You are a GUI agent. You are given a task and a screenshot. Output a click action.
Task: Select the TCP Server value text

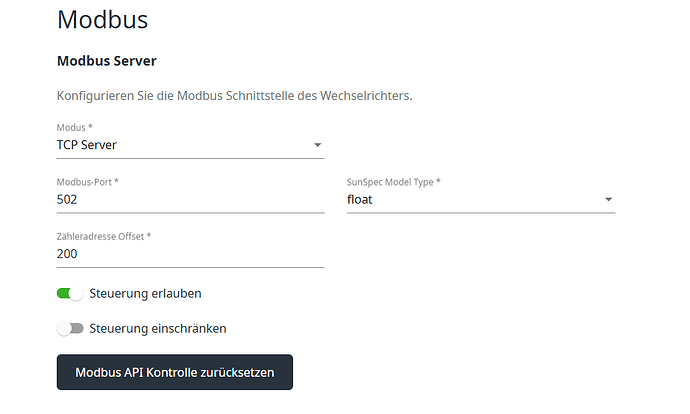coord(87,145)
